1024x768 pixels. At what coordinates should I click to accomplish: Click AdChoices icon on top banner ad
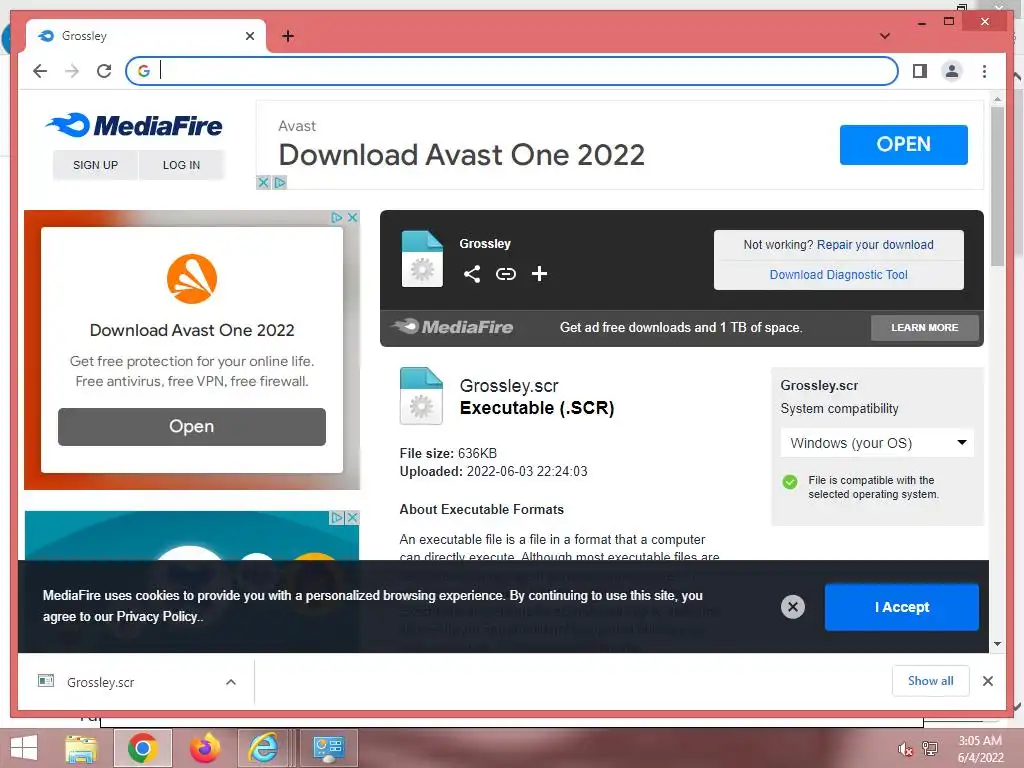coord(280,183)
